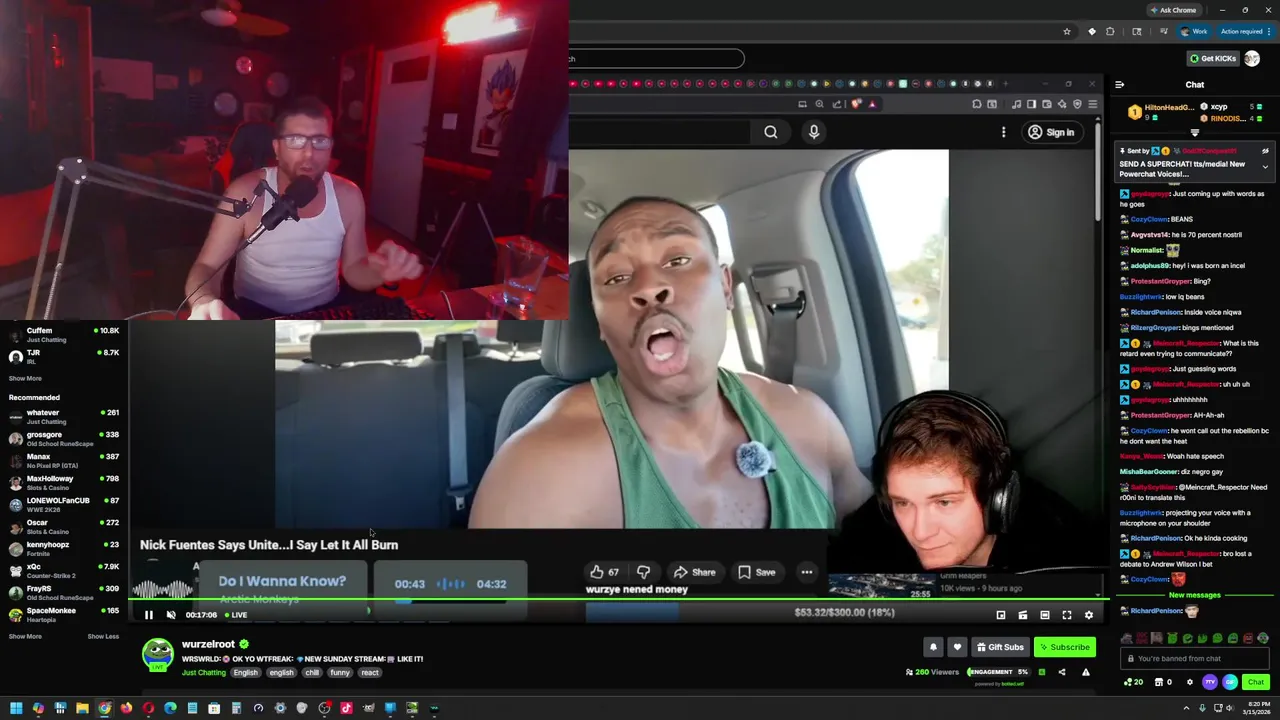Viewport: 1280px width, 720px height.
Task: Open YouTube settings three-dot menu
Action: [x=1003, y=132]
